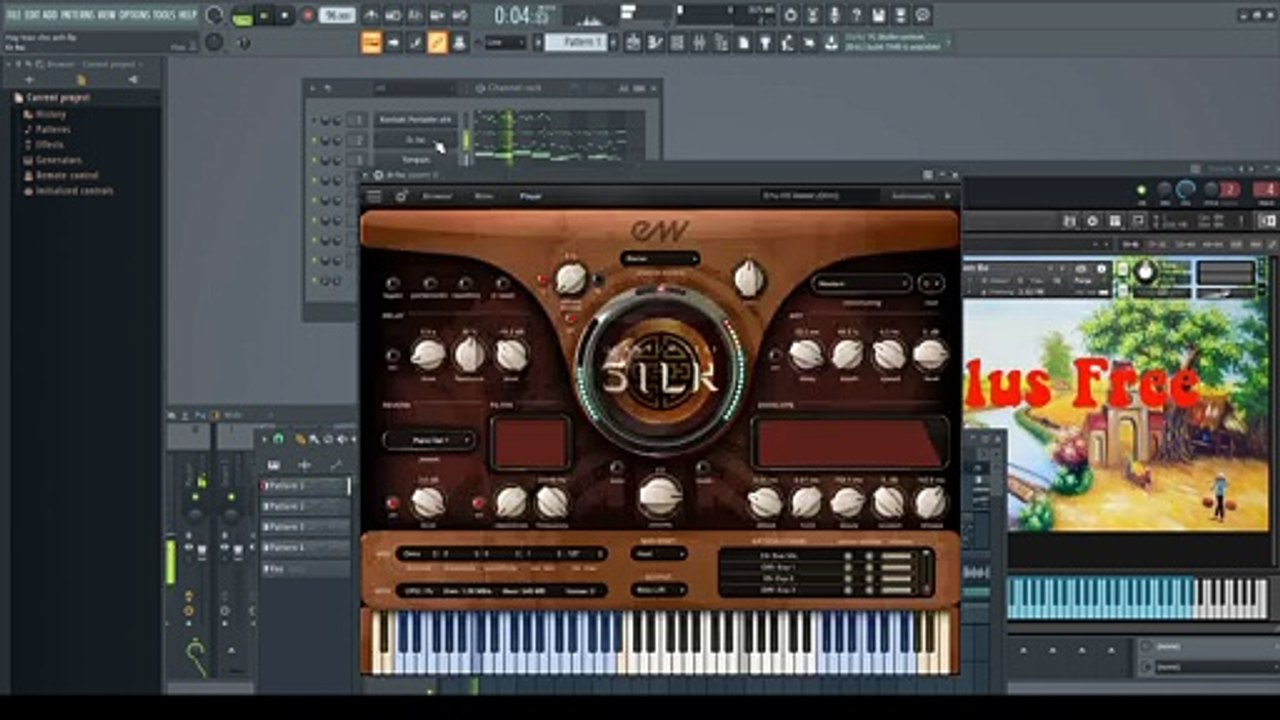Select History in the project browser
This screenshot has width=1280, height=720.
pyautogui.click(x=50, y=115)
